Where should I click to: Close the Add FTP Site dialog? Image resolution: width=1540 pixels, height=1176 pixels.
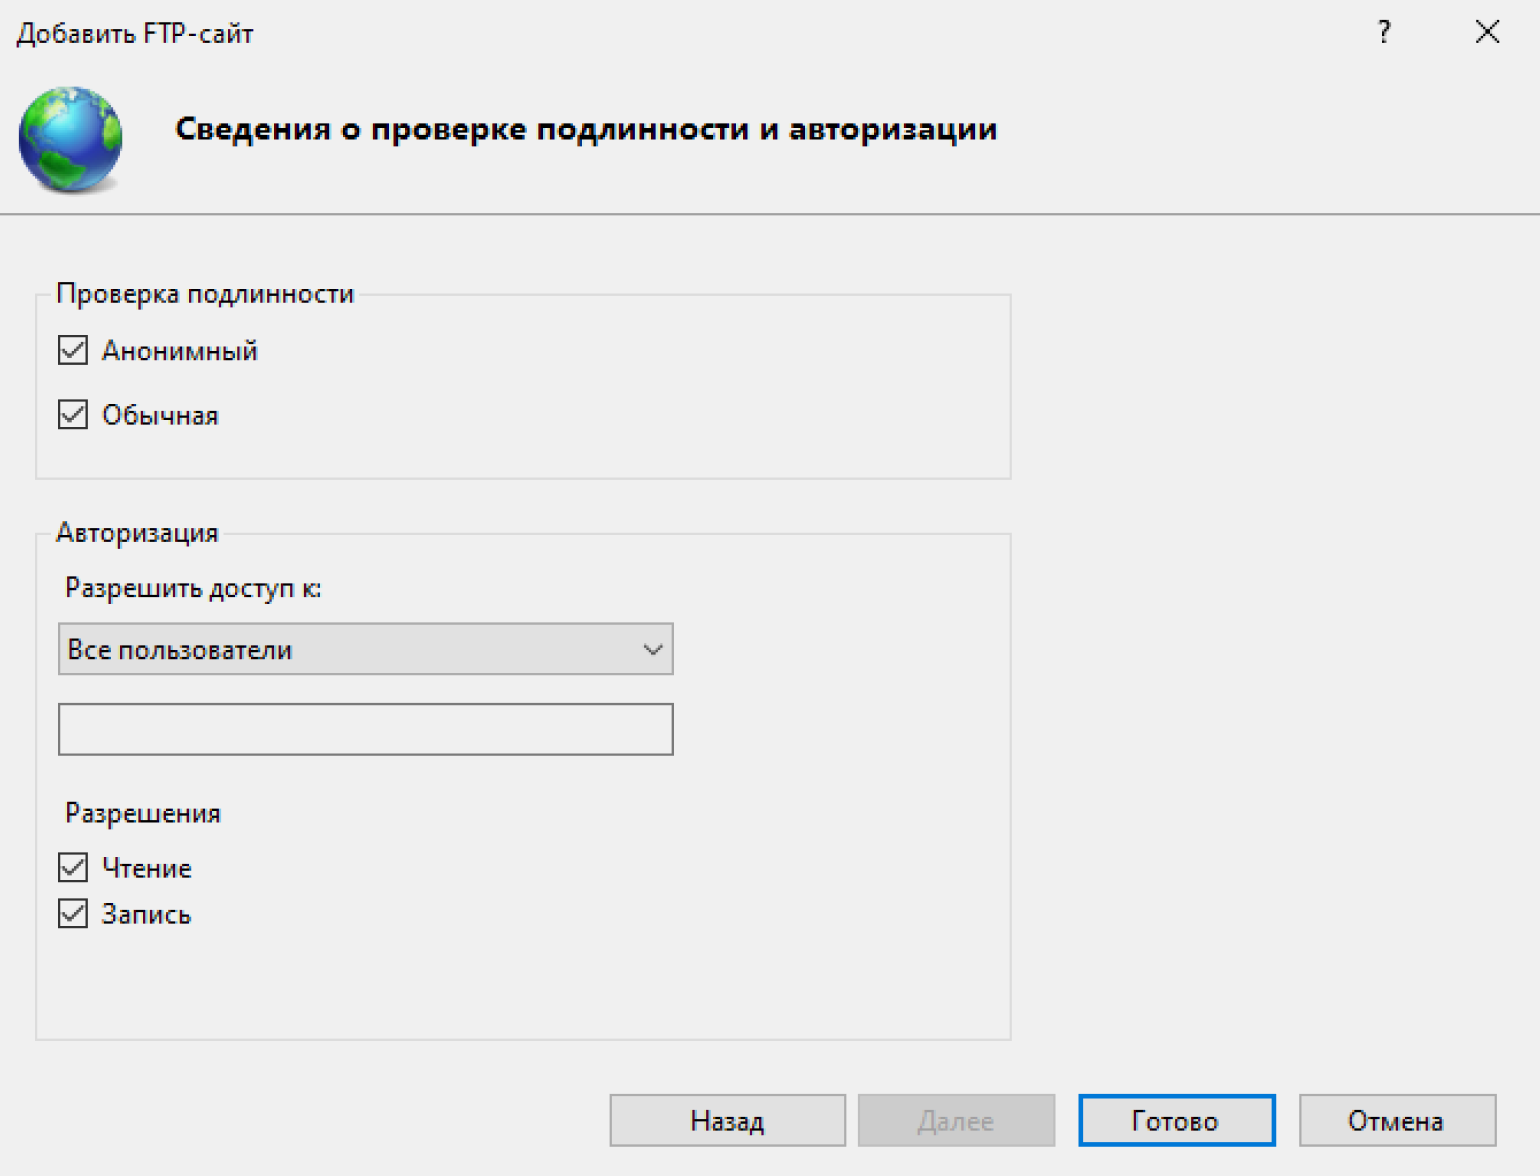click(x=1487, y=32)
